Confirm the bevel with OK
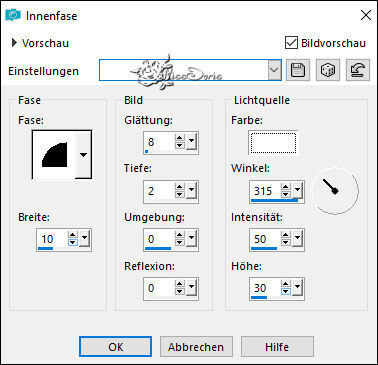 [x=115, y=347]
